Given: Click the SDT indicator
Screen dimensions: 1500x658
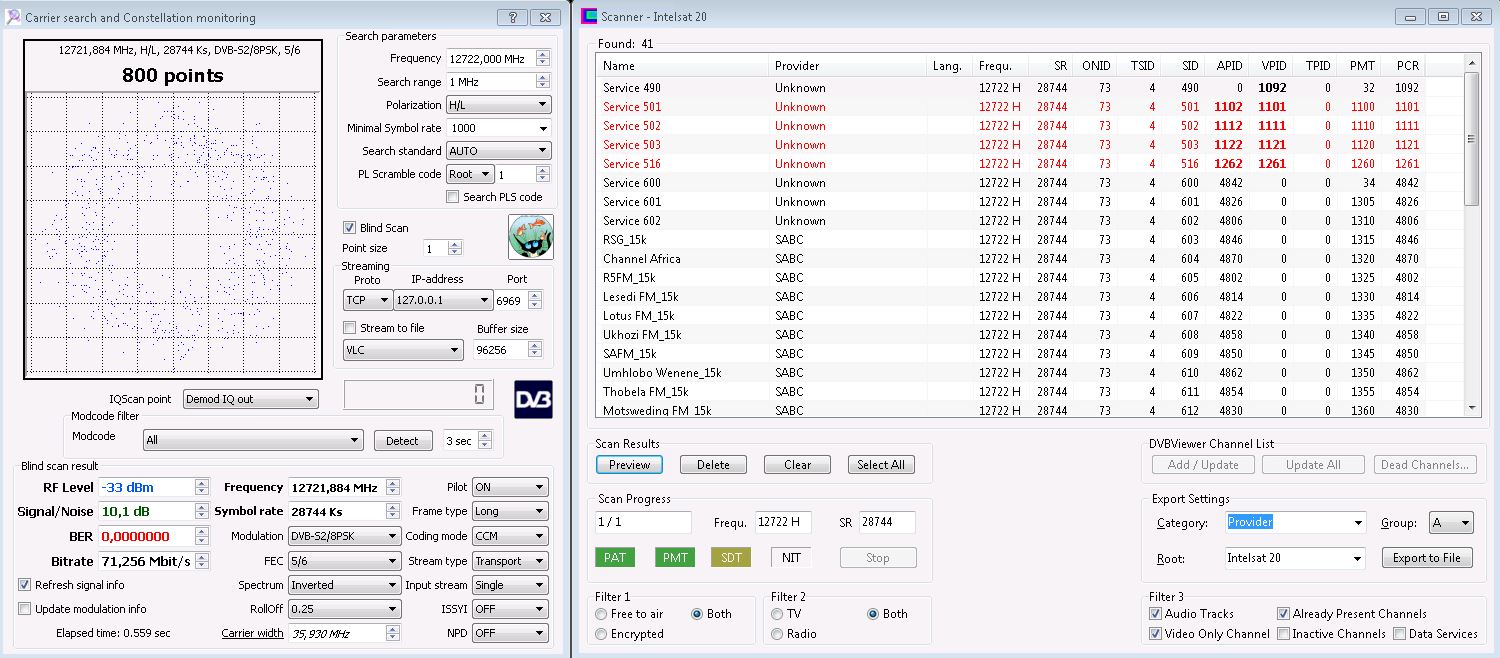Looking at the screenshot, I should click(731, 557).
